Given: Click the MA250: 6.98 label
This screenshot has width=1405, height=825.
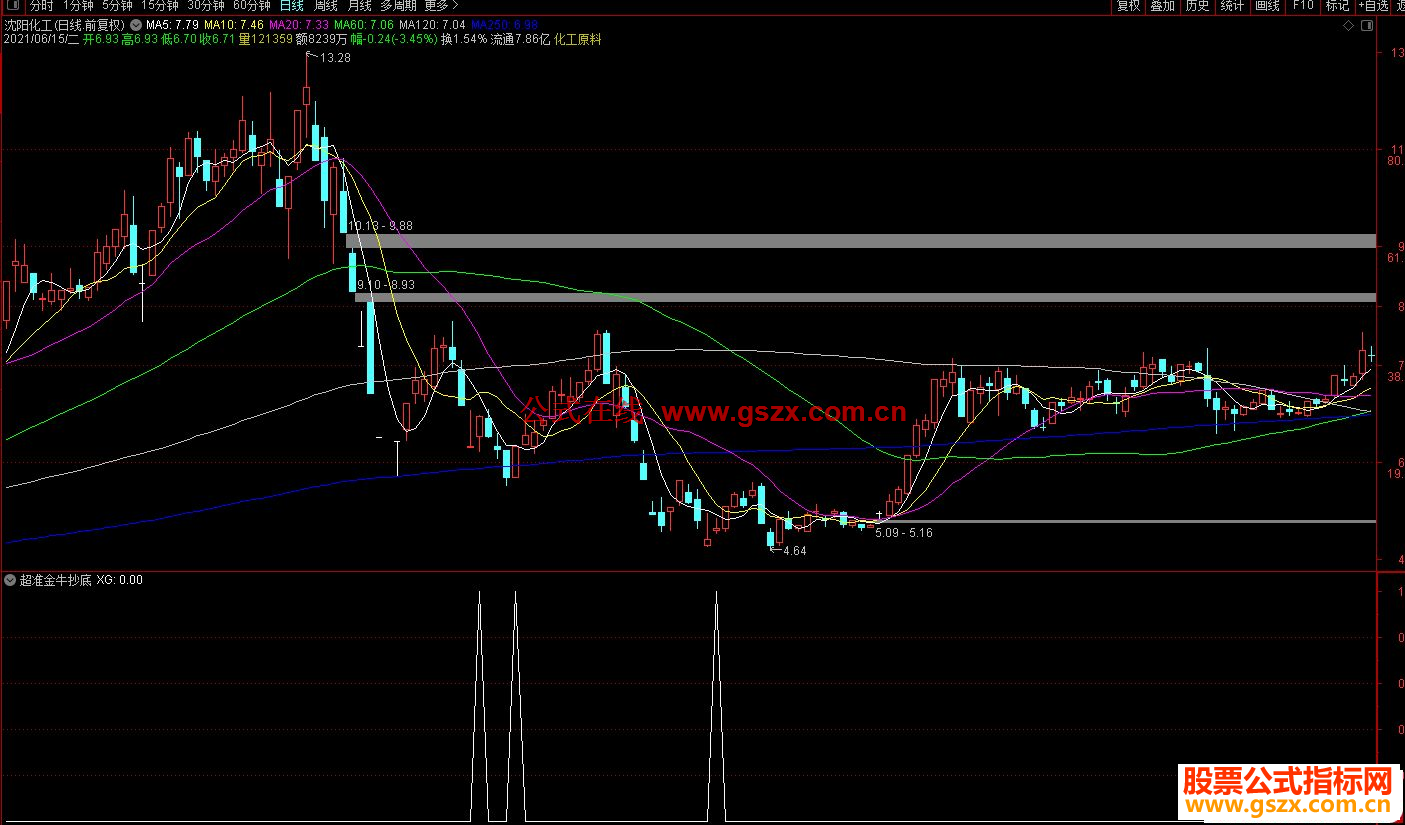Looking at the screenshot, I should [504, 24].
